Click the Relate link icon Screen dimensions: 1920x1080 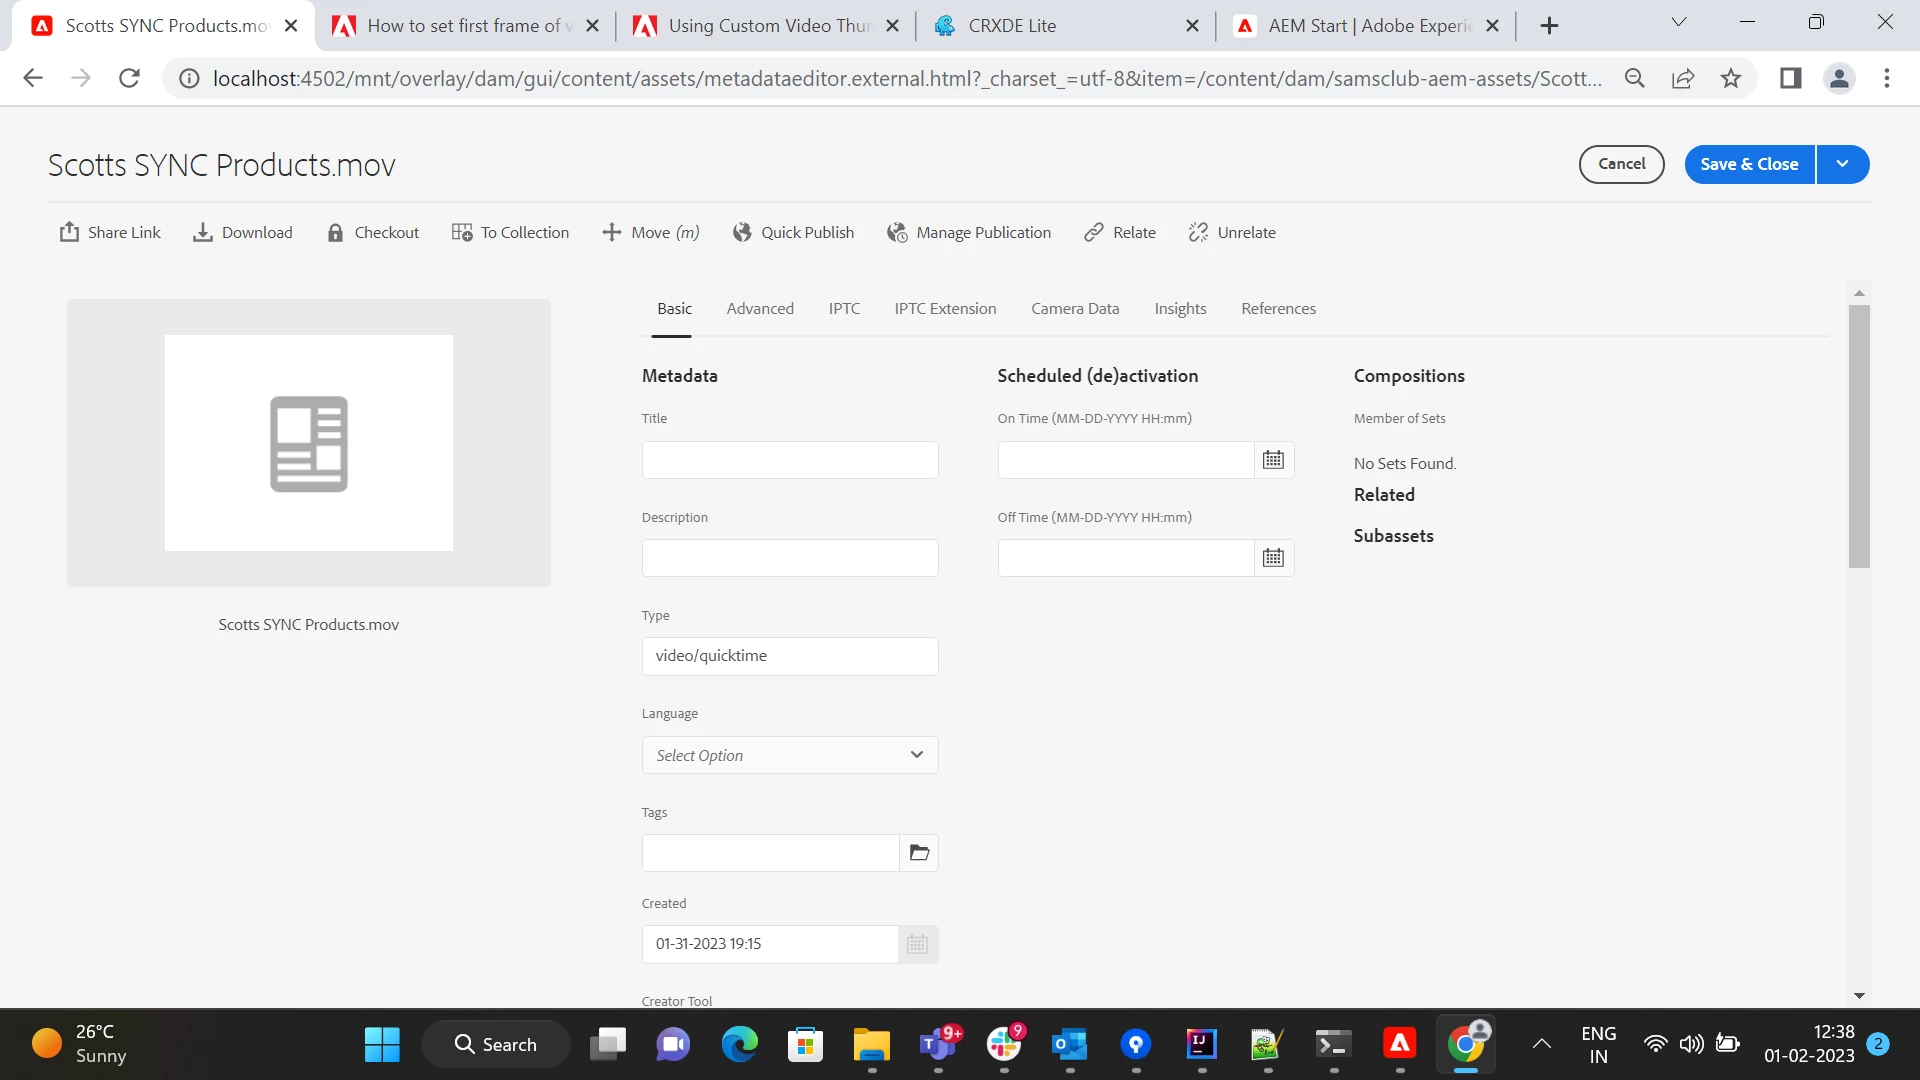pos(1094,232)
